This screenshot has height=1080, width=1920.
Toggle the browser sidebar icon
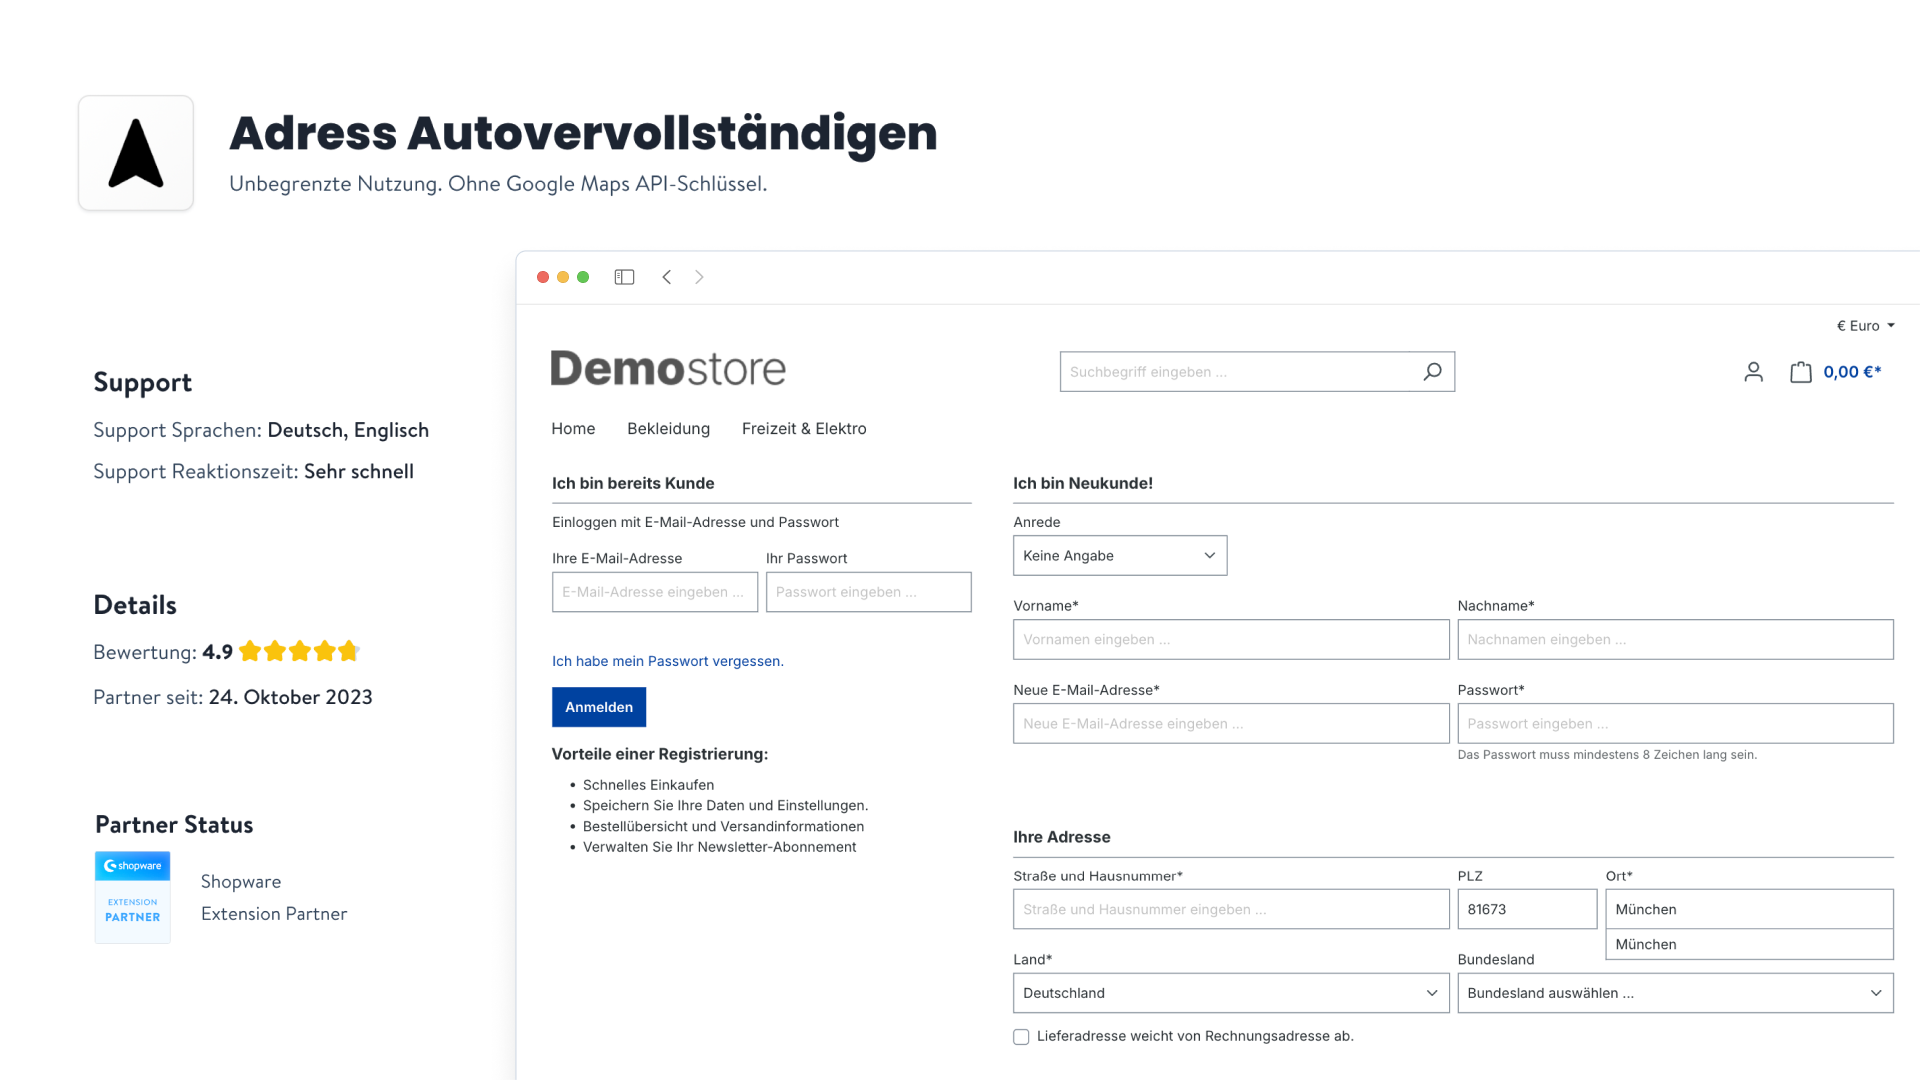pyautogui.click(x=624, y=277)
